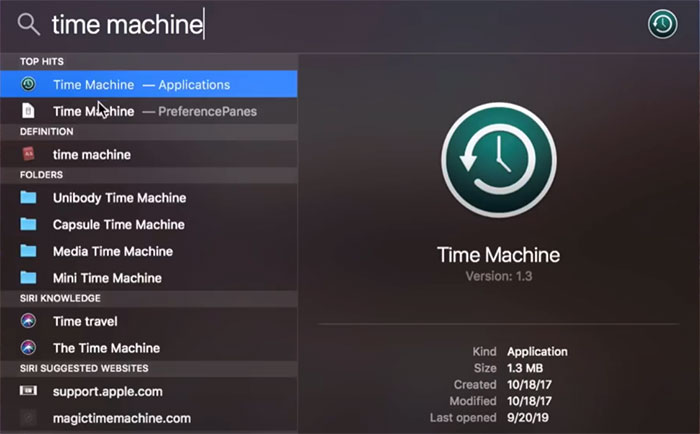700x434 pixels.
Task: Click the large Time Machine preview icon
Action: click(499, 160)
